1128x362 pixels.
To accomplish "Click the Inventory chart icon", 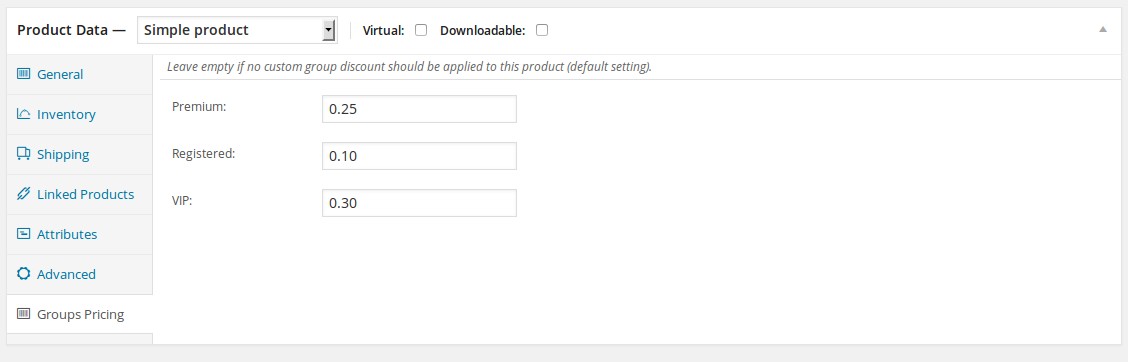I will pyautogui.click(x=24, y=114).
